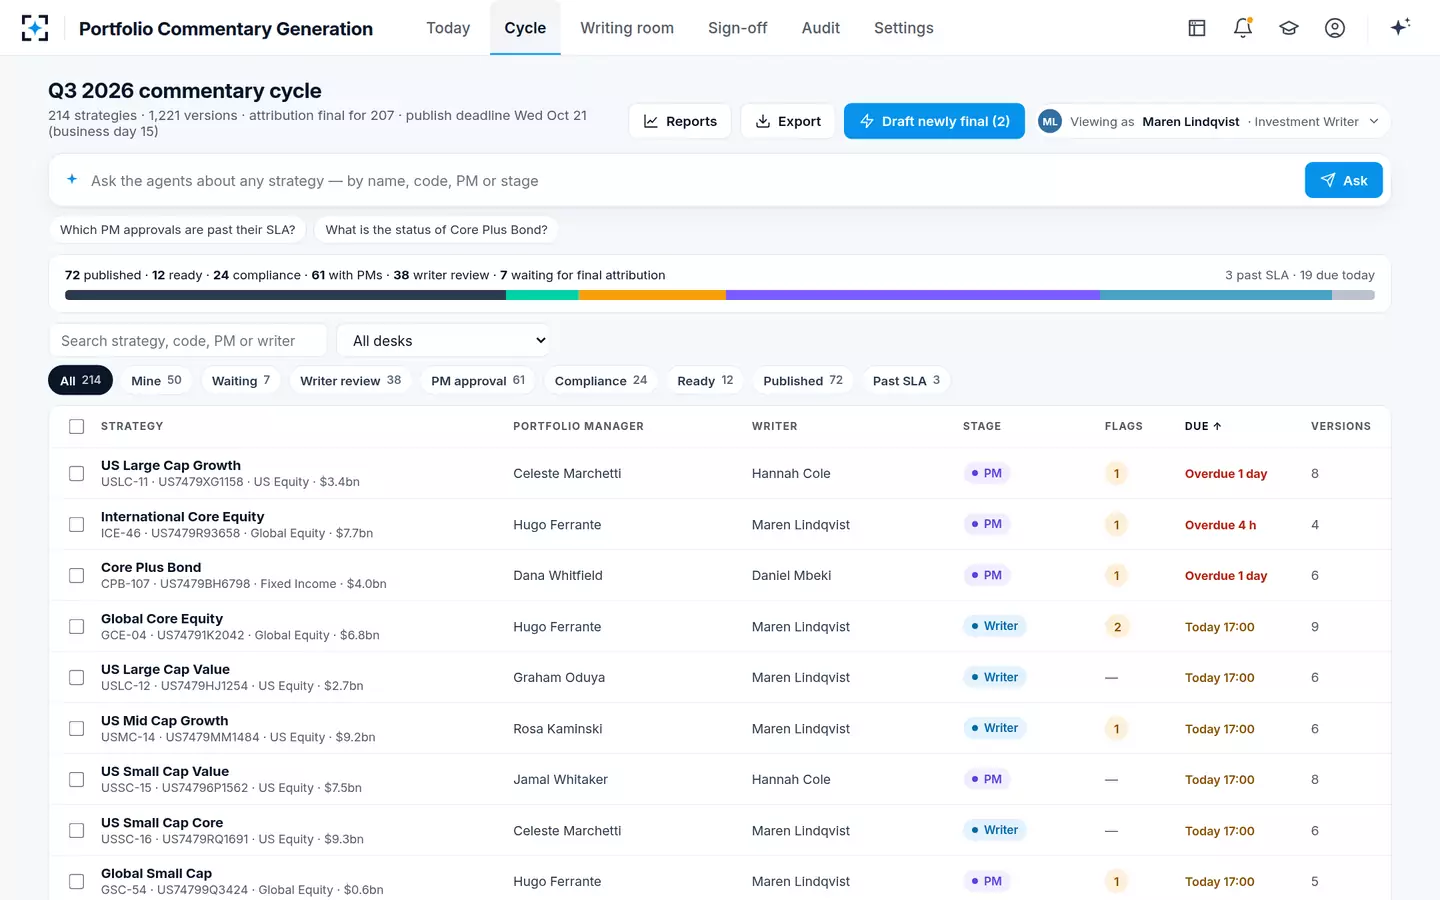
Task: Open the user account icon
Action: click(x=1335, y=28)
